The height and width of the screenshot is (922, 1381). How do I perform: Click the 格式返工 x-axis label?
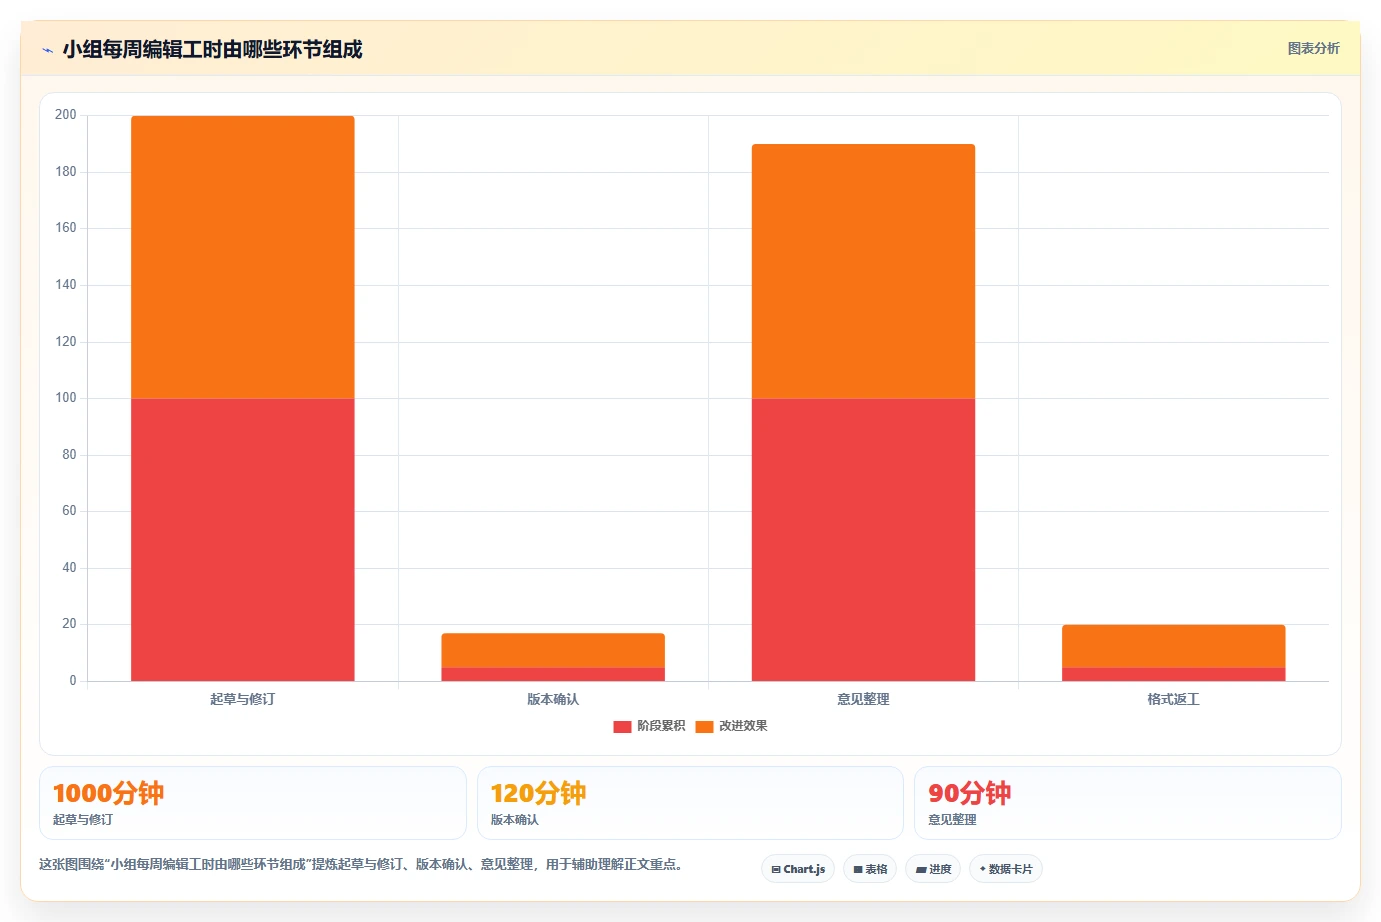(x=1174, y=699)
